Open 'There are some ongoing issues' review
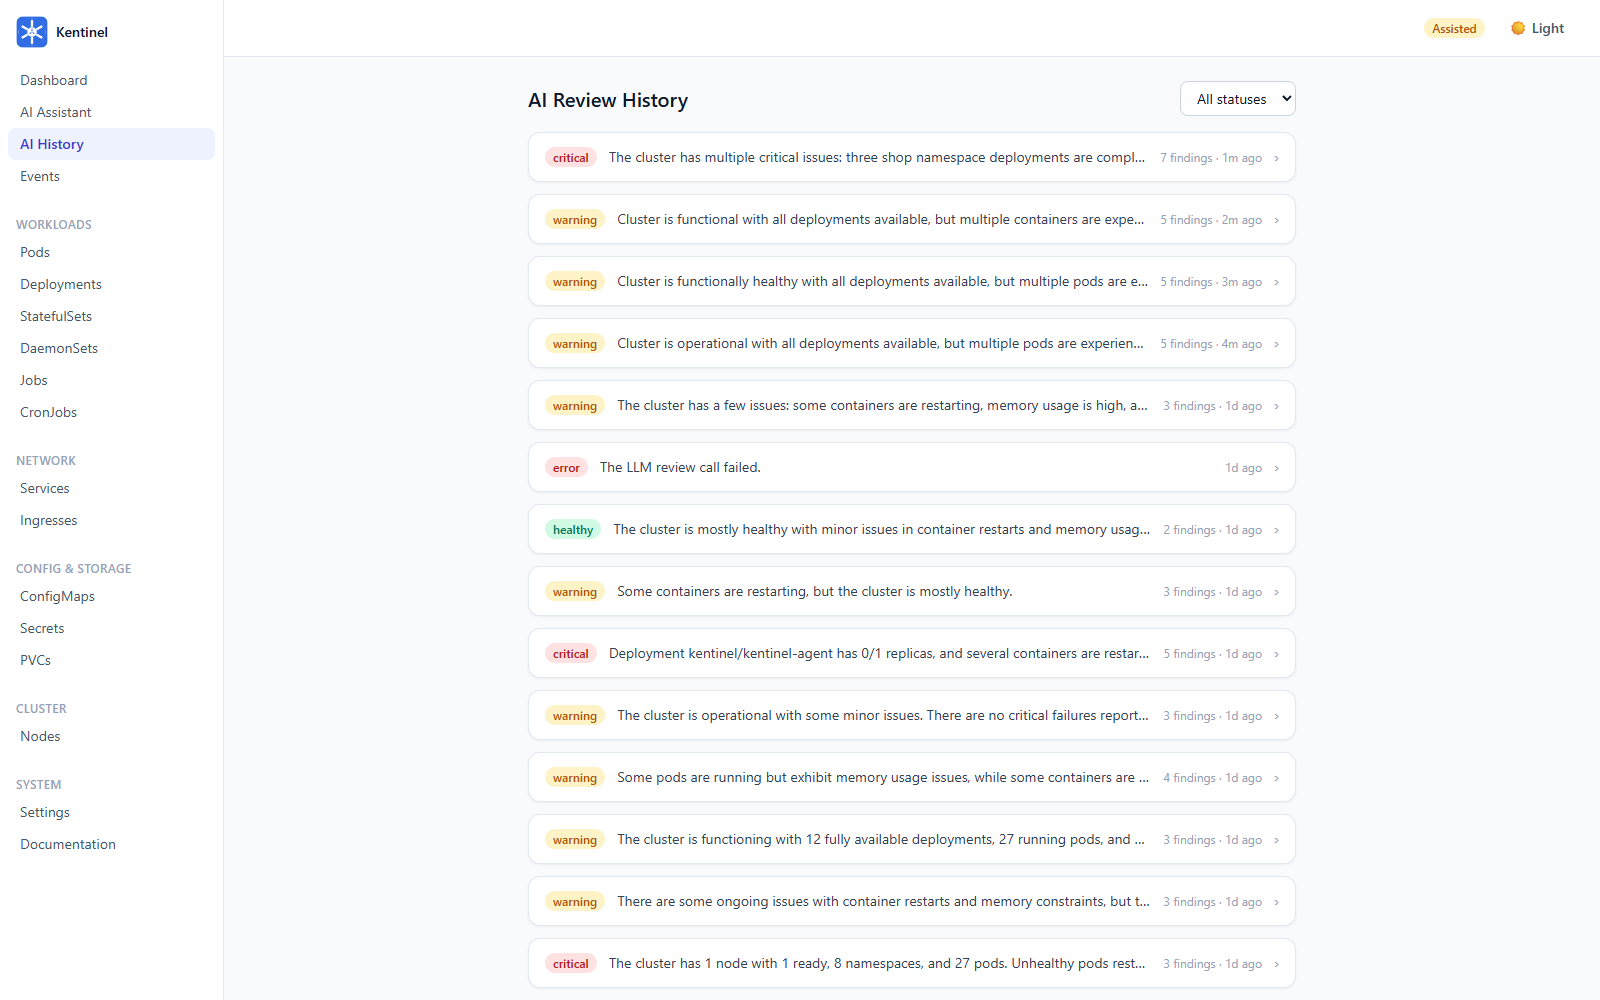The width and height of the screenshot is (1600, 1000). [912, 901]
